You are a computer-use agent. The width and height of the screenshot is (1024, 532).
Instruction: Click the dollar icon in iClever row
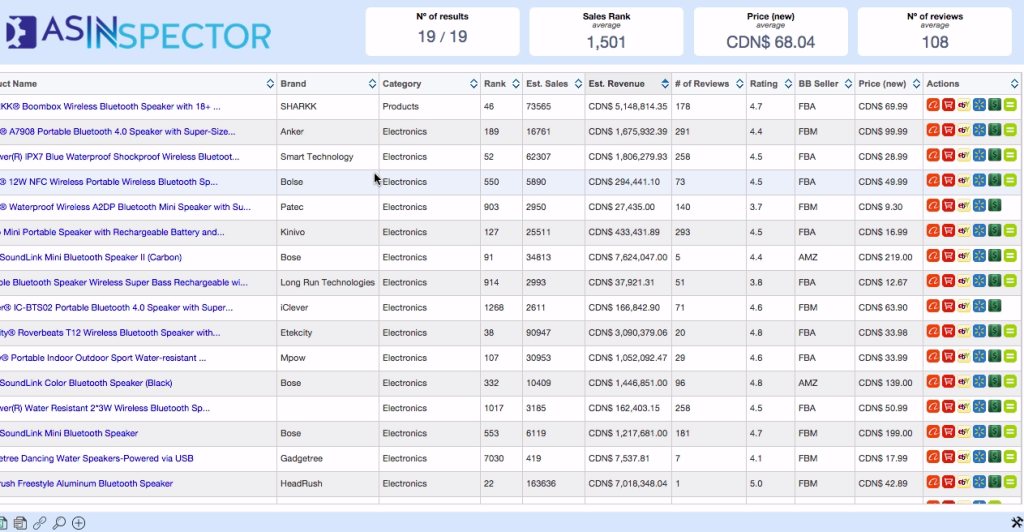(995, 306)
